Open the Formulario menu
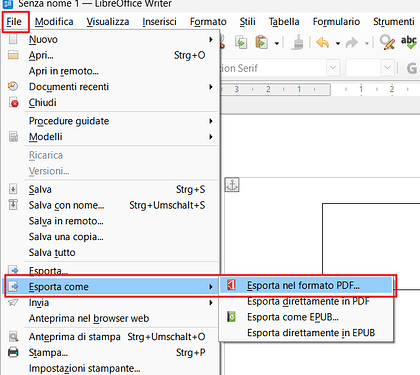The image size is (420, 375). (x=336, y=22)
